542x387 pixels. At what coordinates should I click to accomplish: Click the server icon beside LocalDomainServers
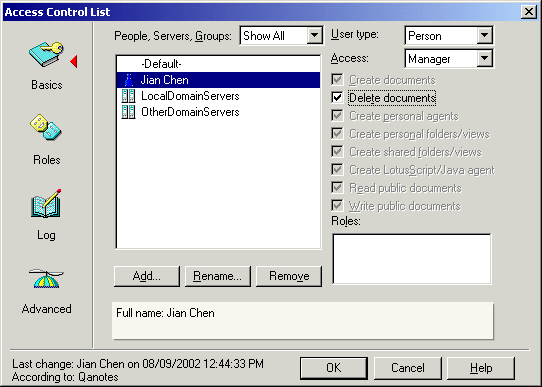click(129, 96)
